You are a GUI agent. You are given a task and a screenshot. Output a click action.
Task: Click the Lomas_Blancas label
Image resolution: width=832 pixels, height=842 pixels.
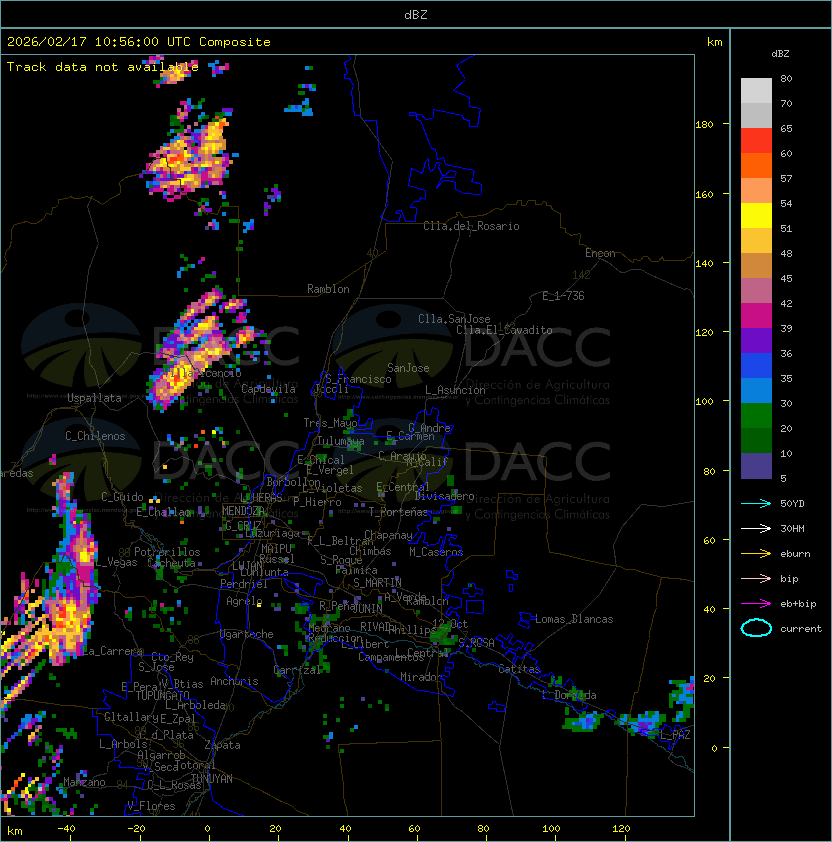click(574, 619)
